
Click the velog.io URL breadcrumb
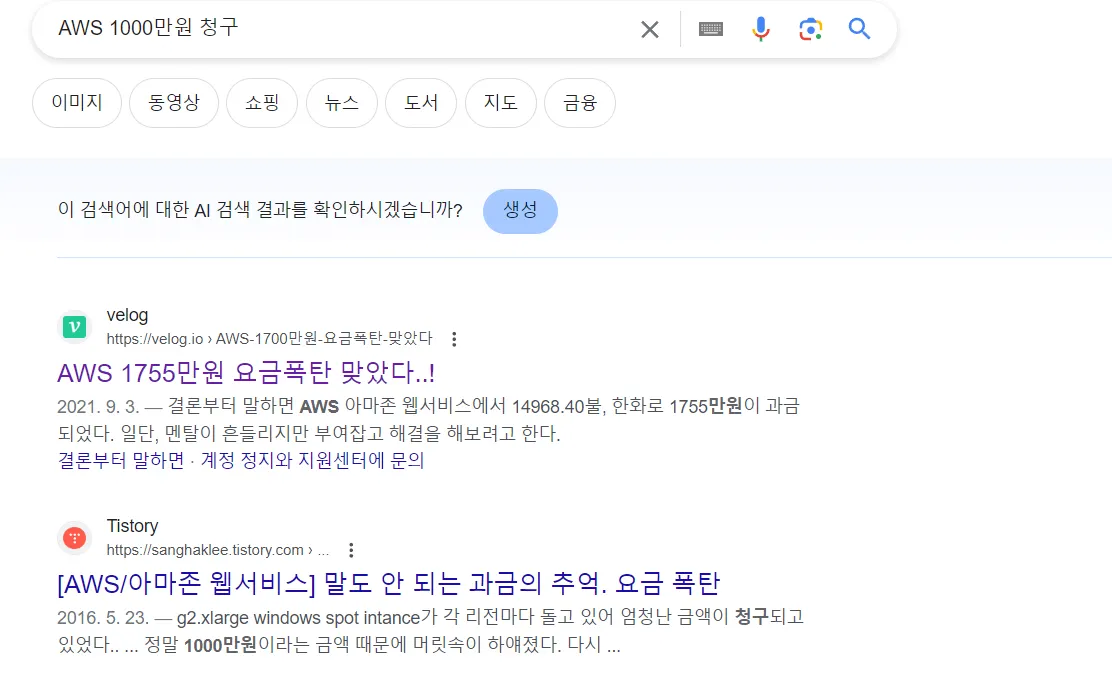(x=269, y=339)
